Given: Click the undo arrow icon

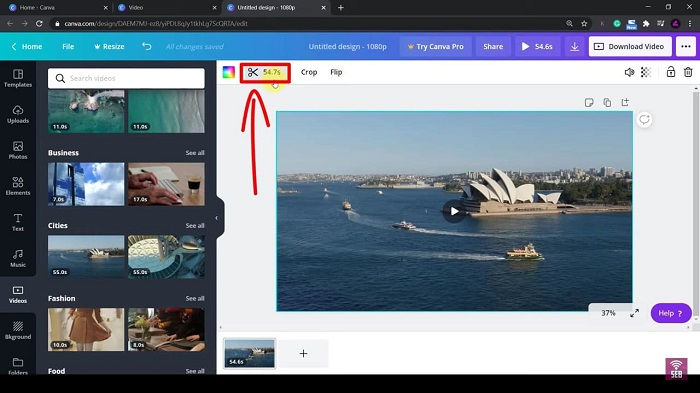Looking at the screenshot, I should pos(146,46).
